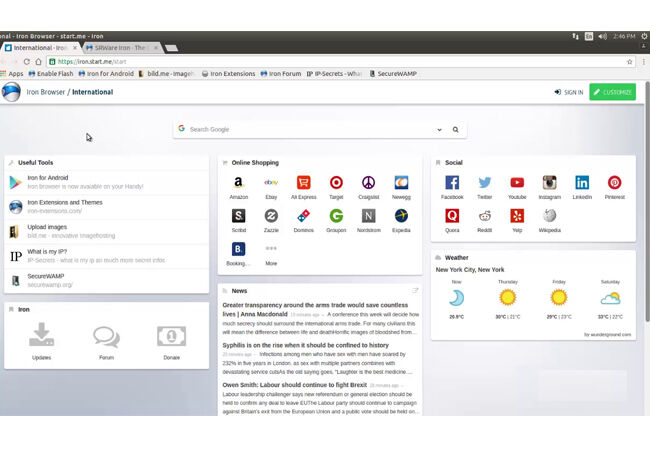The image size is (650, 450).
Task: Open the Dominos icon
Action: point(303,216)
